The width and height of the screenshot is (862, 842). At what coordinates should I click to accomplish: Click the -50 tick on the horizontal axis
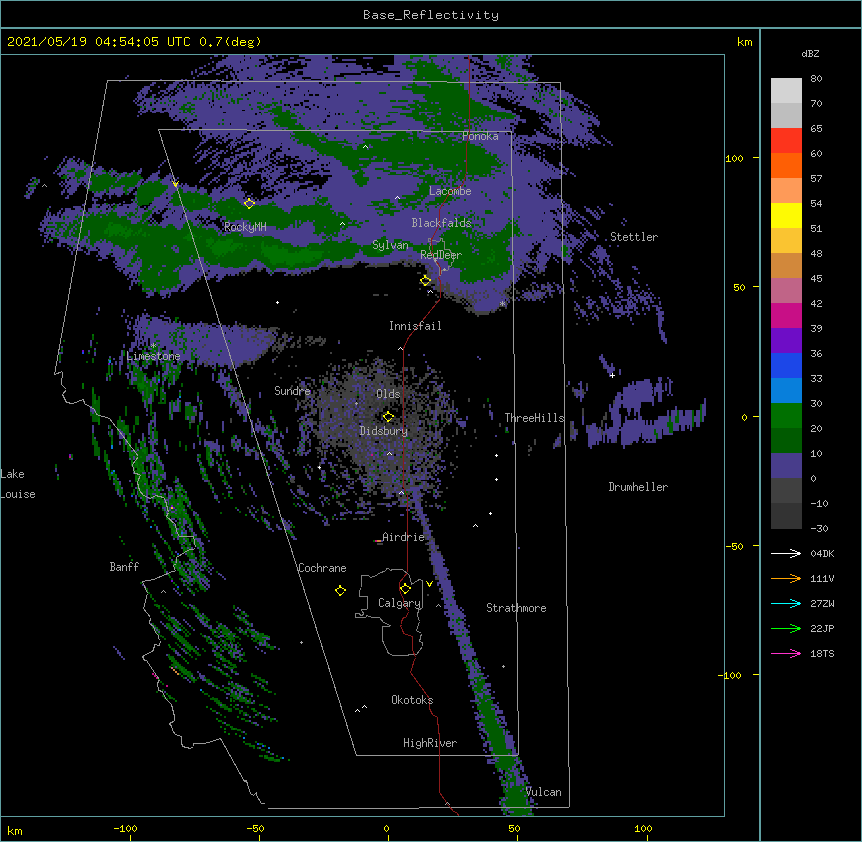[x=256, y=829]
